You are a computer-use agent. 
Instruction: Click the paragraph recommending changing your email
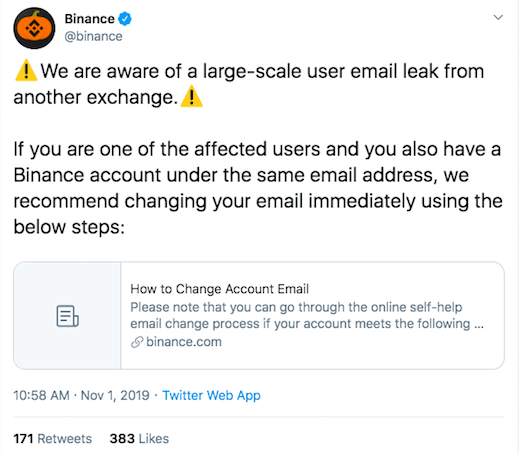[258, 188]
